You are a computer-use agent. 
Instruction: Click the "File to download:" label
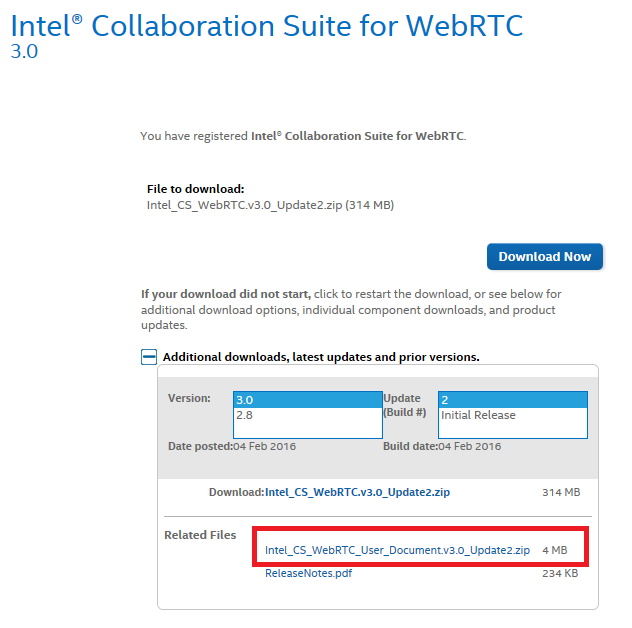coord(195,189)
